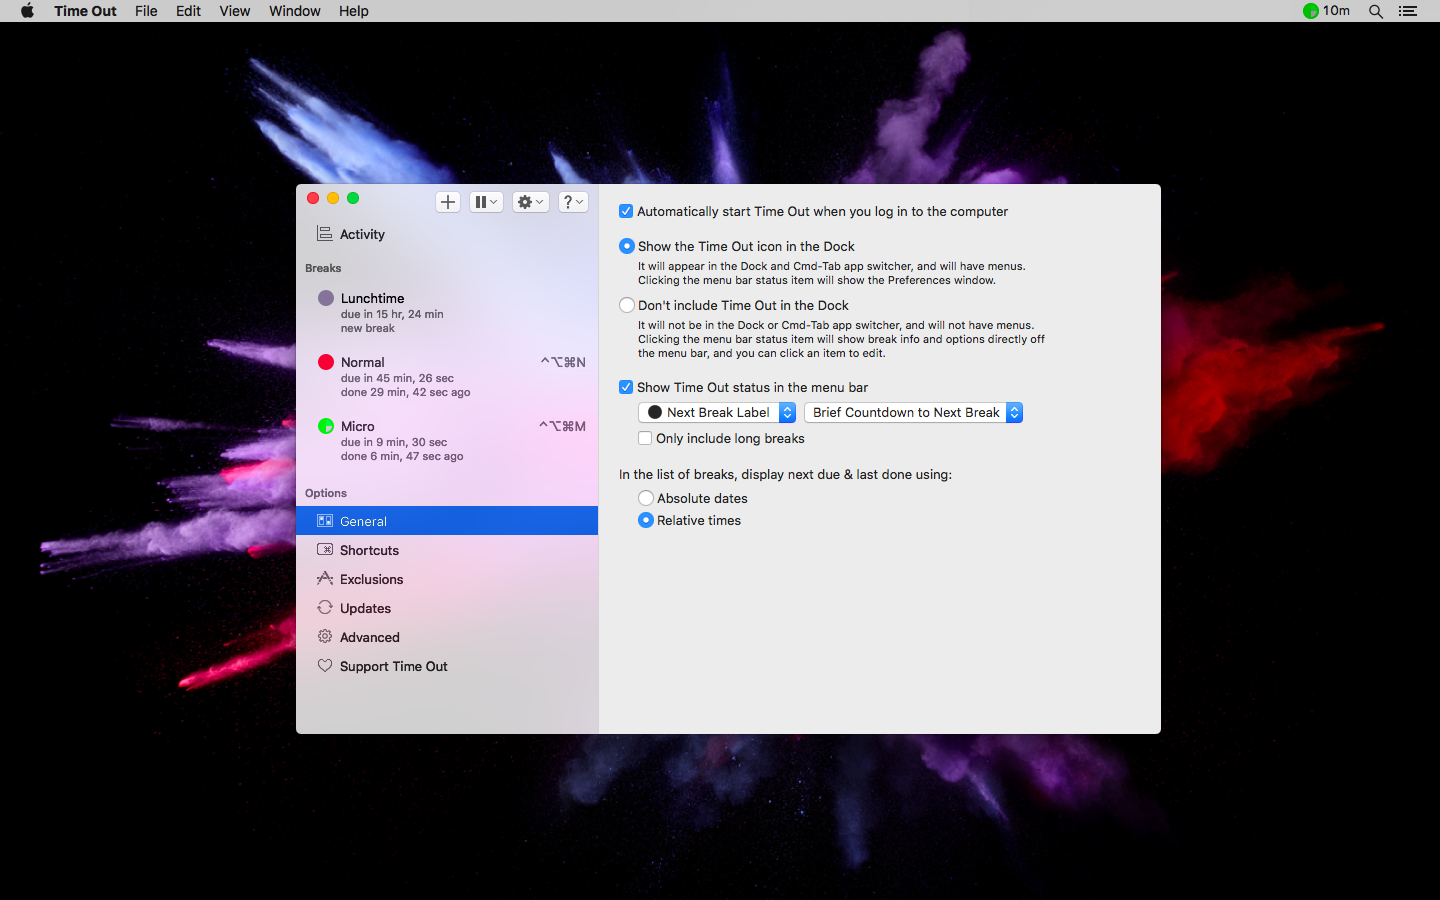Select Absolute dates option
This screenshot has height=900, width=1440.
pyautogui.click(x=646, y=498)
